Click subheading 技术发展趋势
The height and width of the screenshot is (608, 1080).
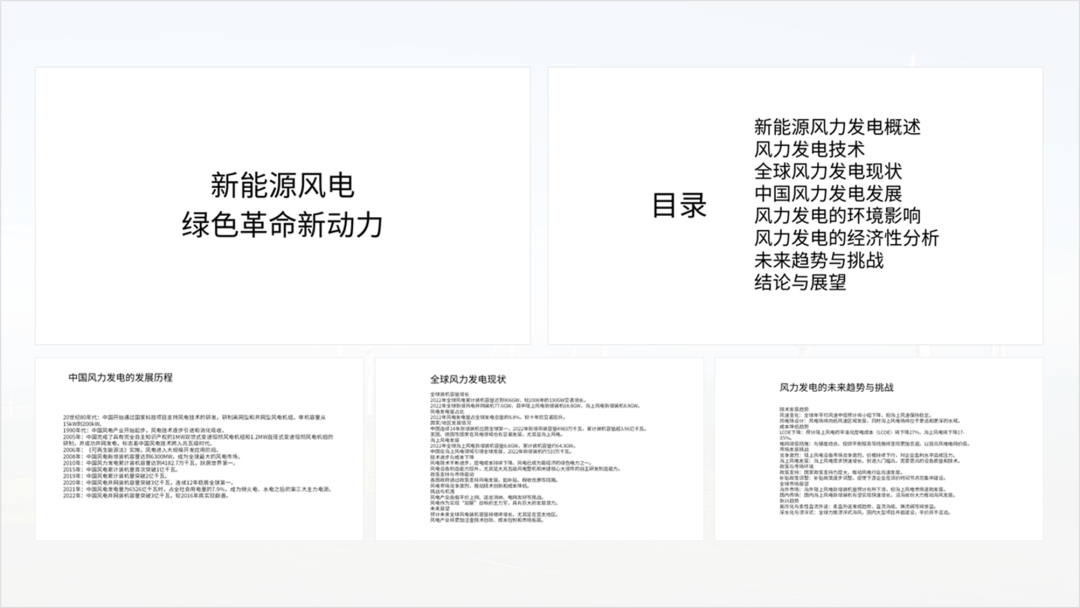coord(794,409)
